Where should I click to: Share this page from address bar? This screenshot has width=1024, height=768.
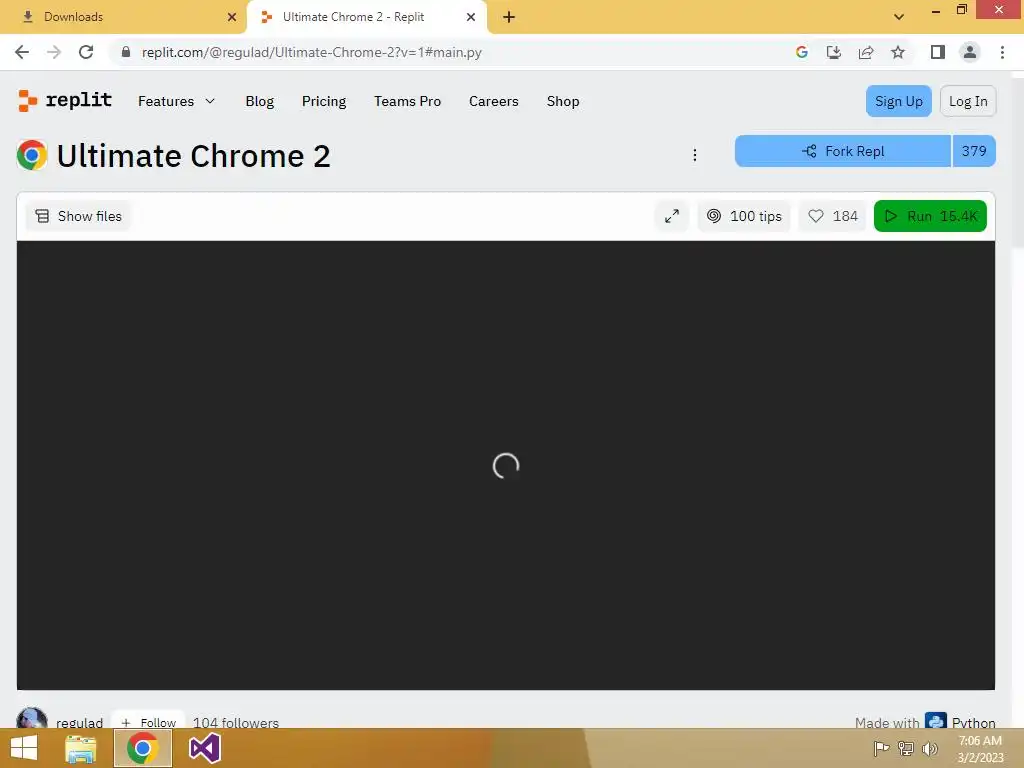click(866, 52)
